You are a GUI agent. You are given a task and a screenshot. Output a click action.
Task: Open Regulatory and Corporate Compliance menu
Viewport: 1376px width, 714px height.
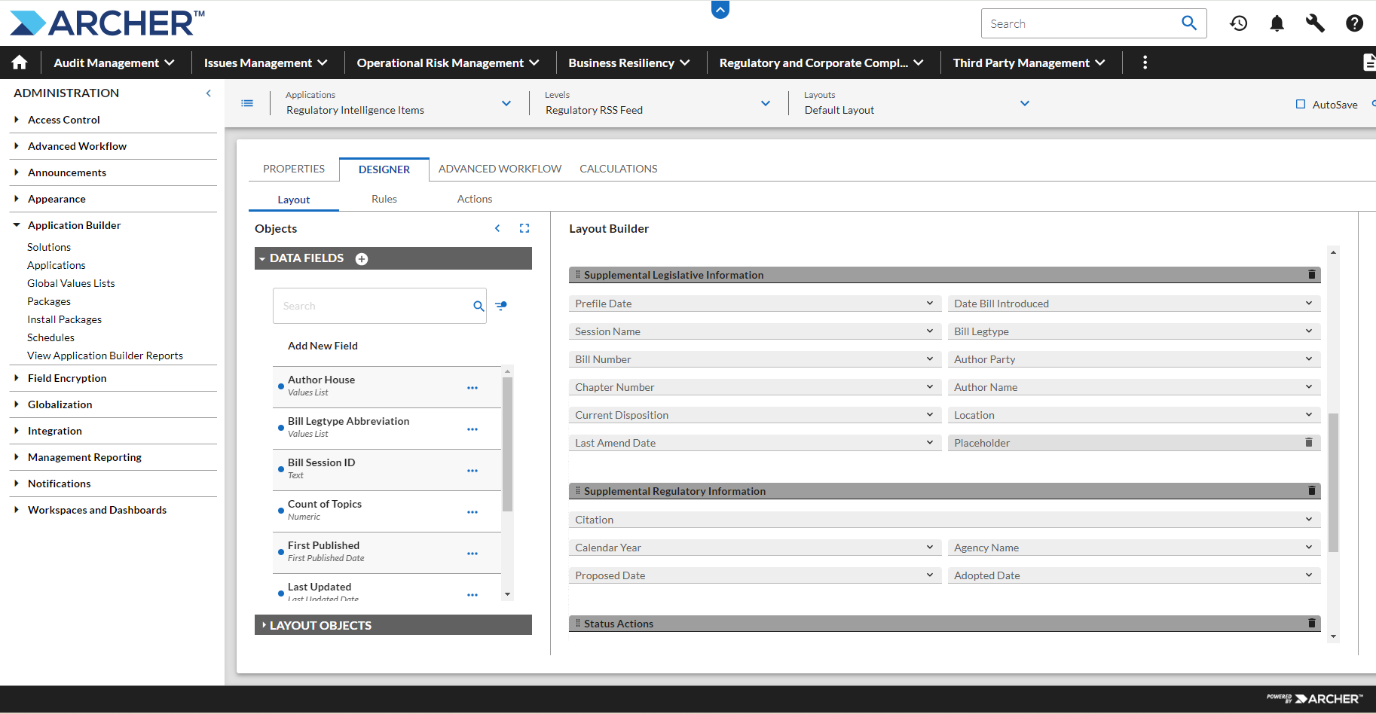click(819, 62)
